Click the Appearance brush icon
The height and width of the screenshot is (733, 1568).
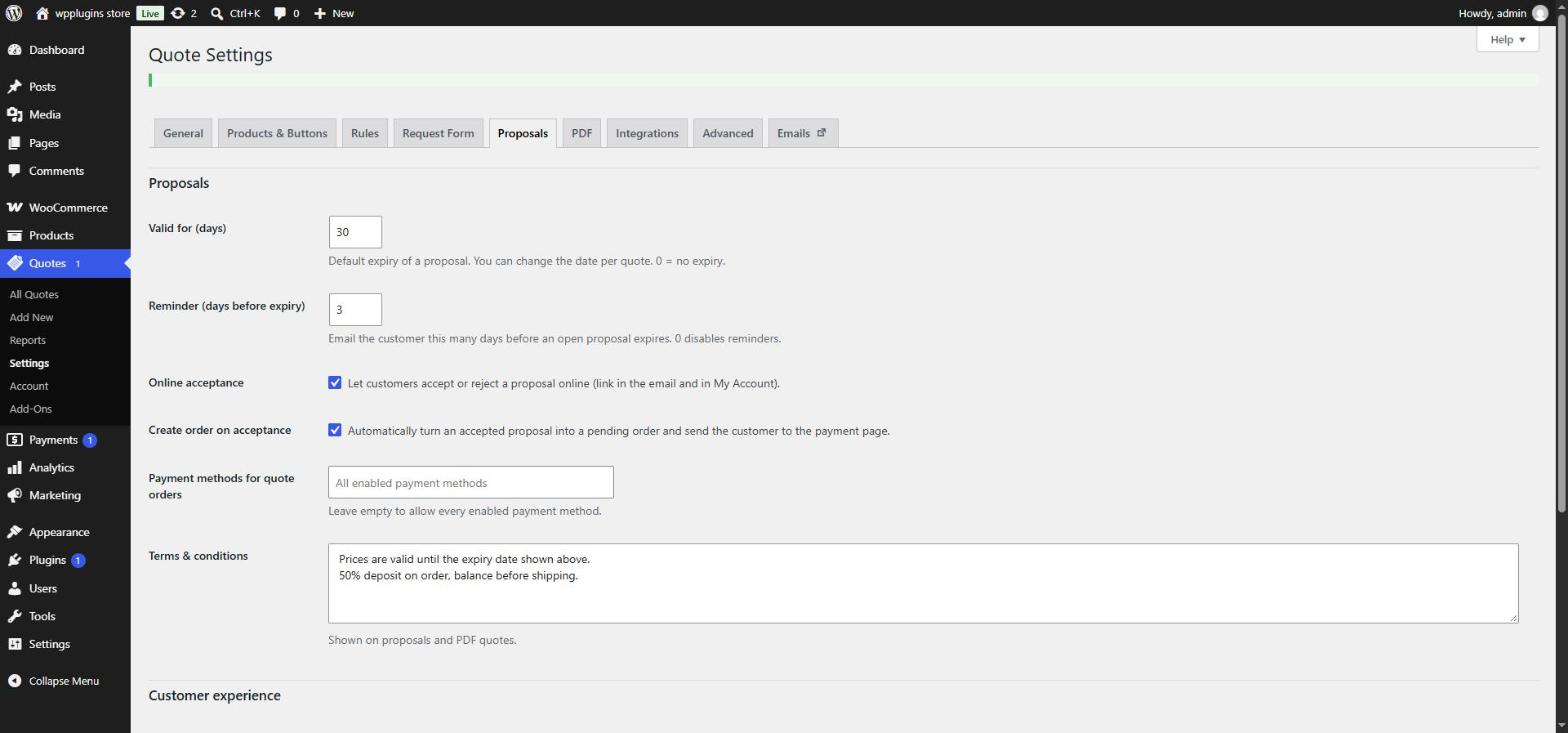click(x=14, y=532)
